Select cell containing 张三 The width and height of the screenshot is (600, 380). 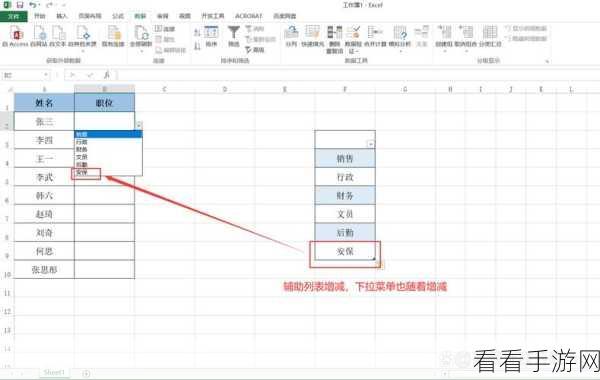click(x=44, y=121)
